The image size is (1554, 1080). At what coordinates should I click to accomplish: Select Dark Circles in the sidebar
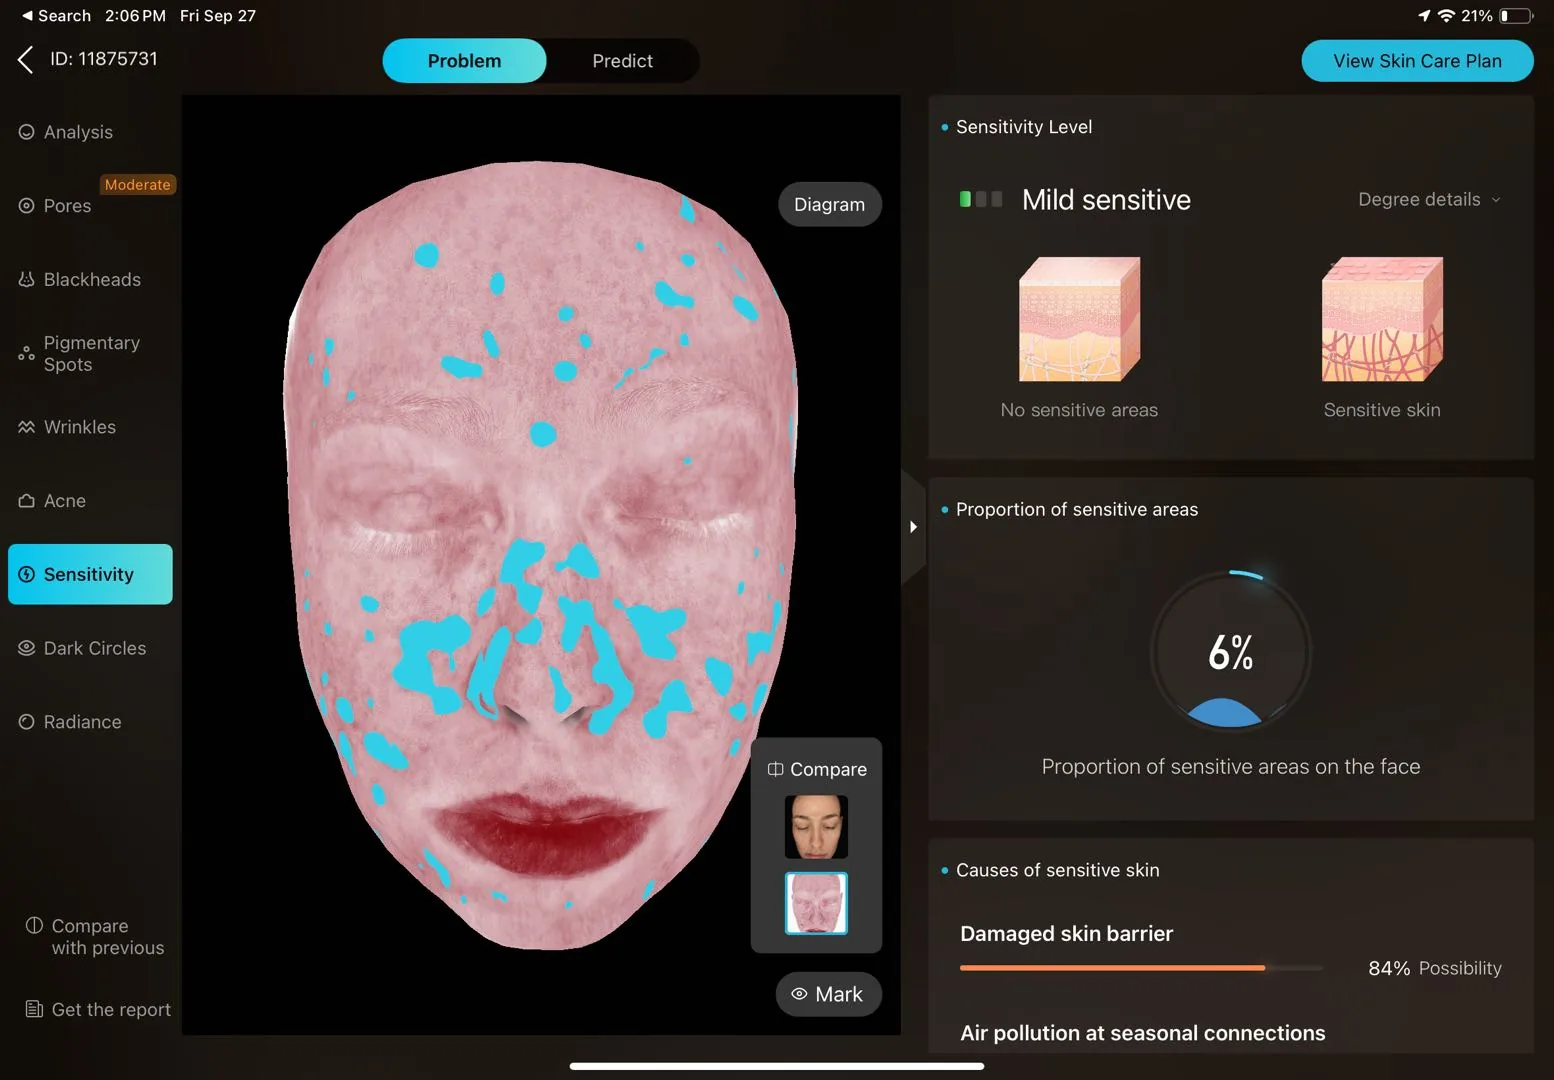(x=95, y=648)
